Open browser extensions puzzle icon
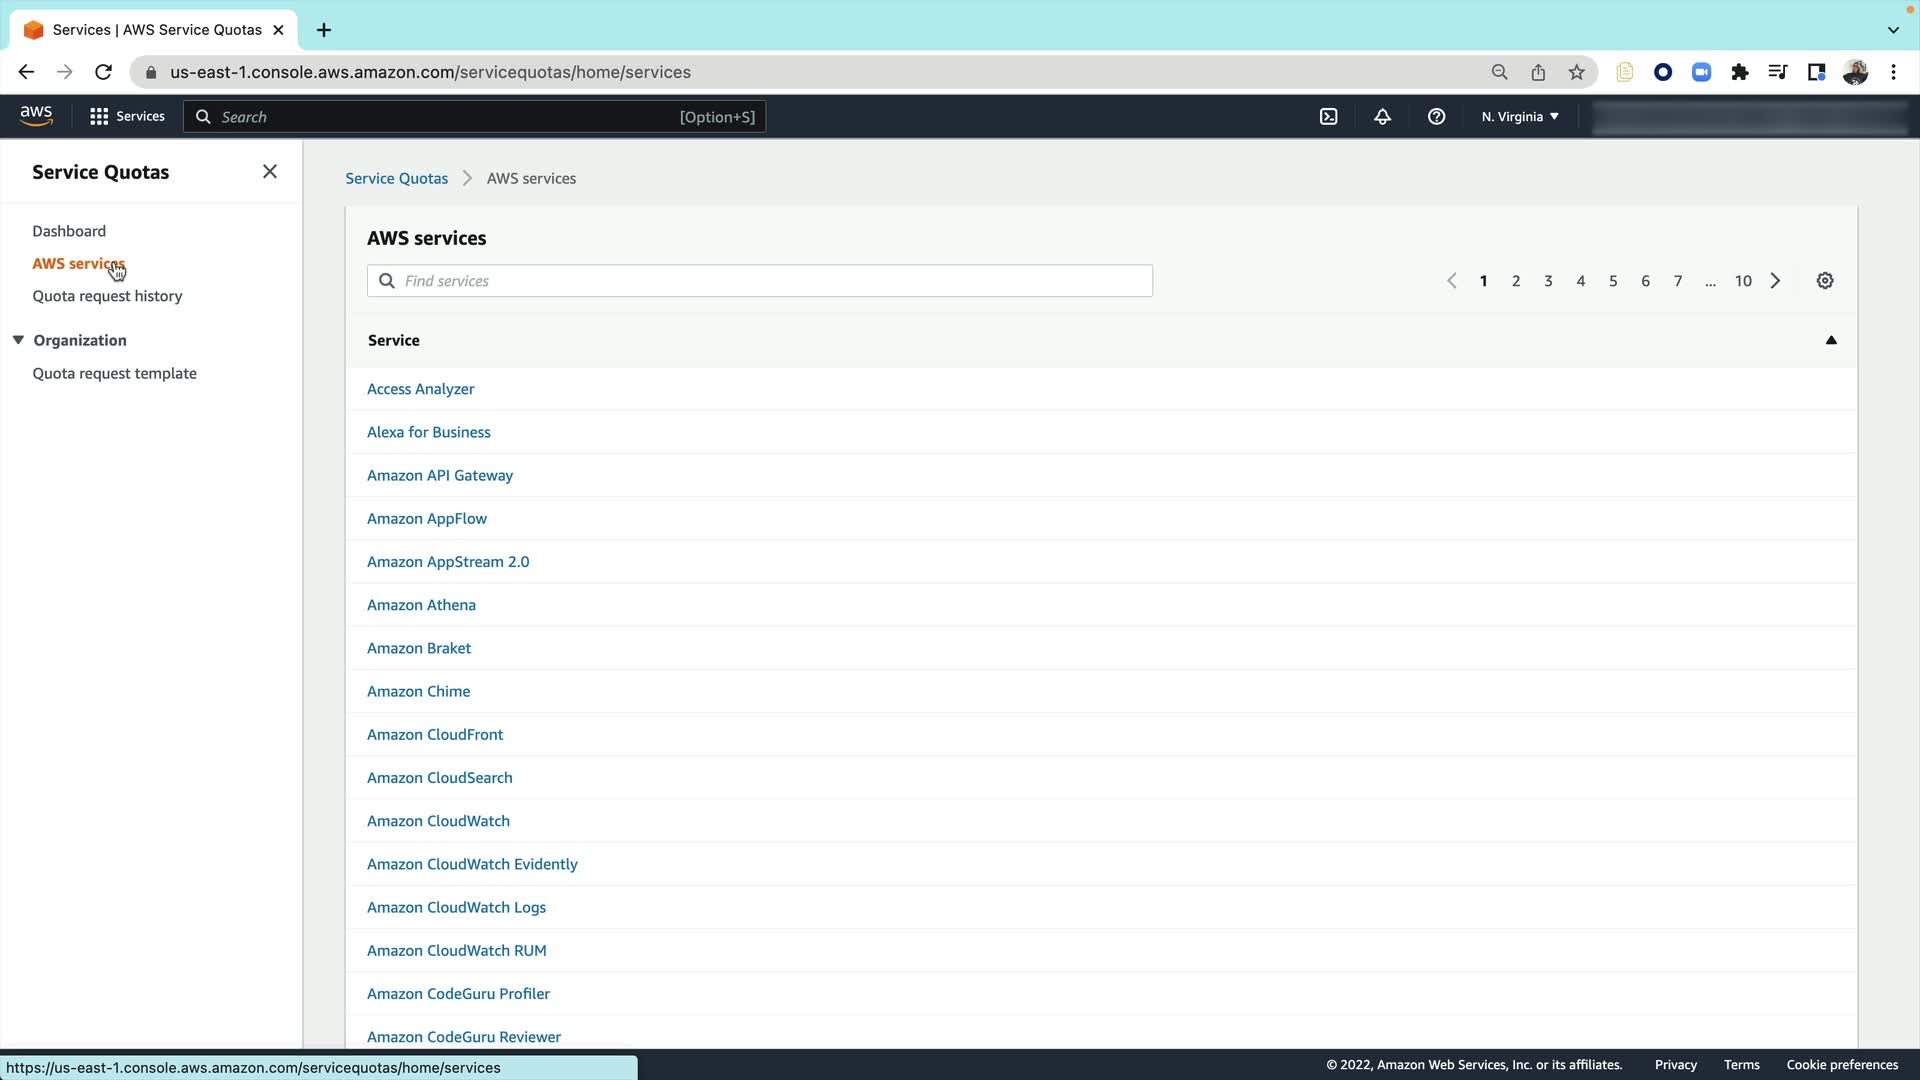This screenshot has height=1080, width=1920. pyautogui.click(x=1740, y=72)
